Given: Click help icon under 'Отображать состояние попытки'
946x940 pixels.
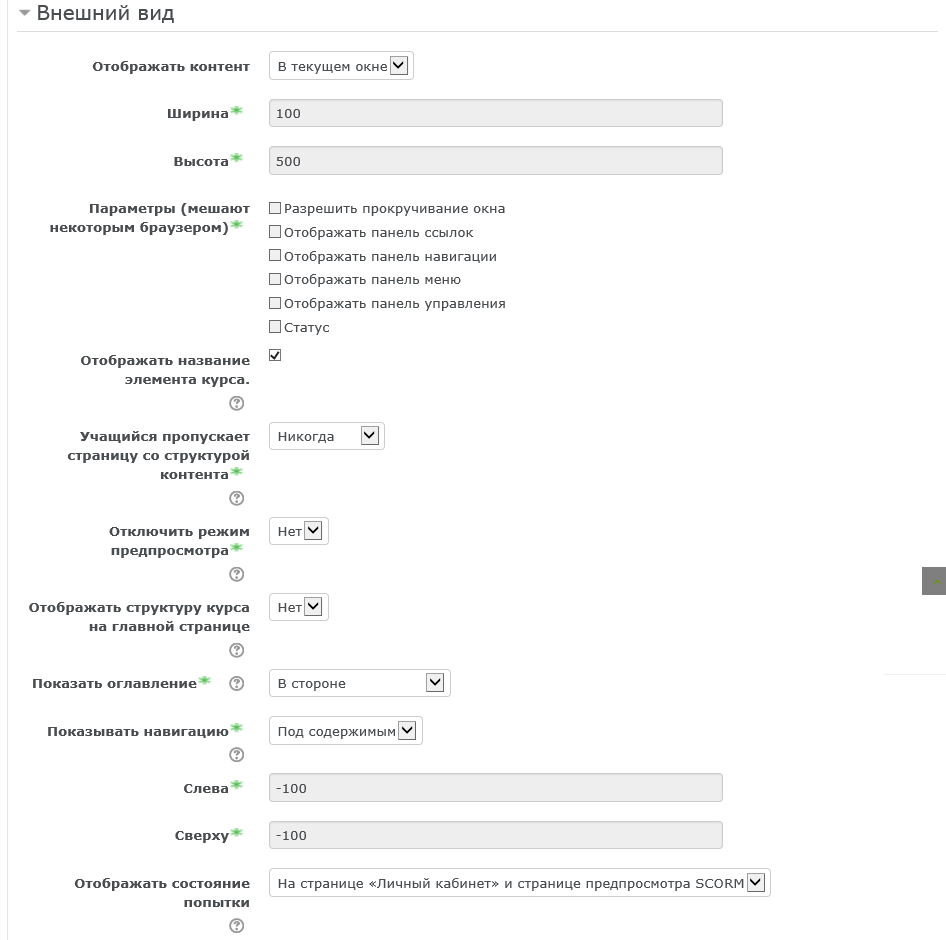Looking at the screenshot, I should (237, 927).
